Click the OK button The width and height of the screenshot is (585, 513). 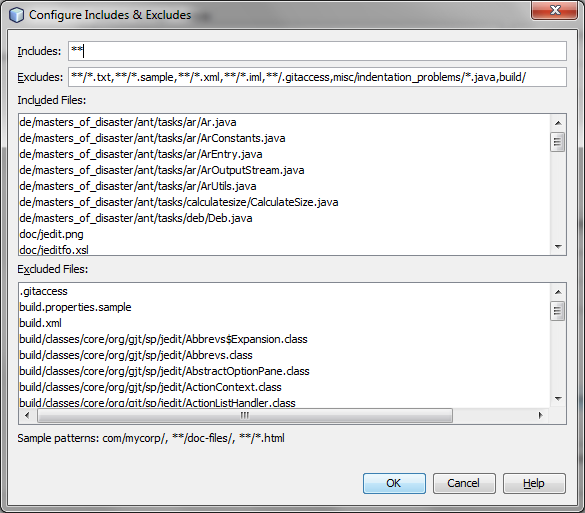coord(394,483)
